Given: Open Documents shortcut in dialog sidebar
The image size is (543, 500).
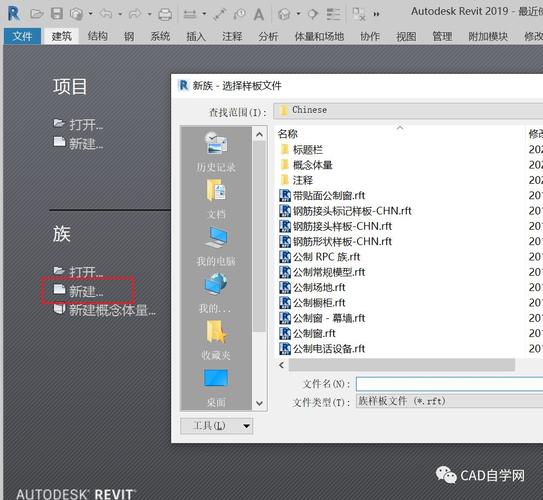Looking at the screenshot, I should click(x=216, y=199).
